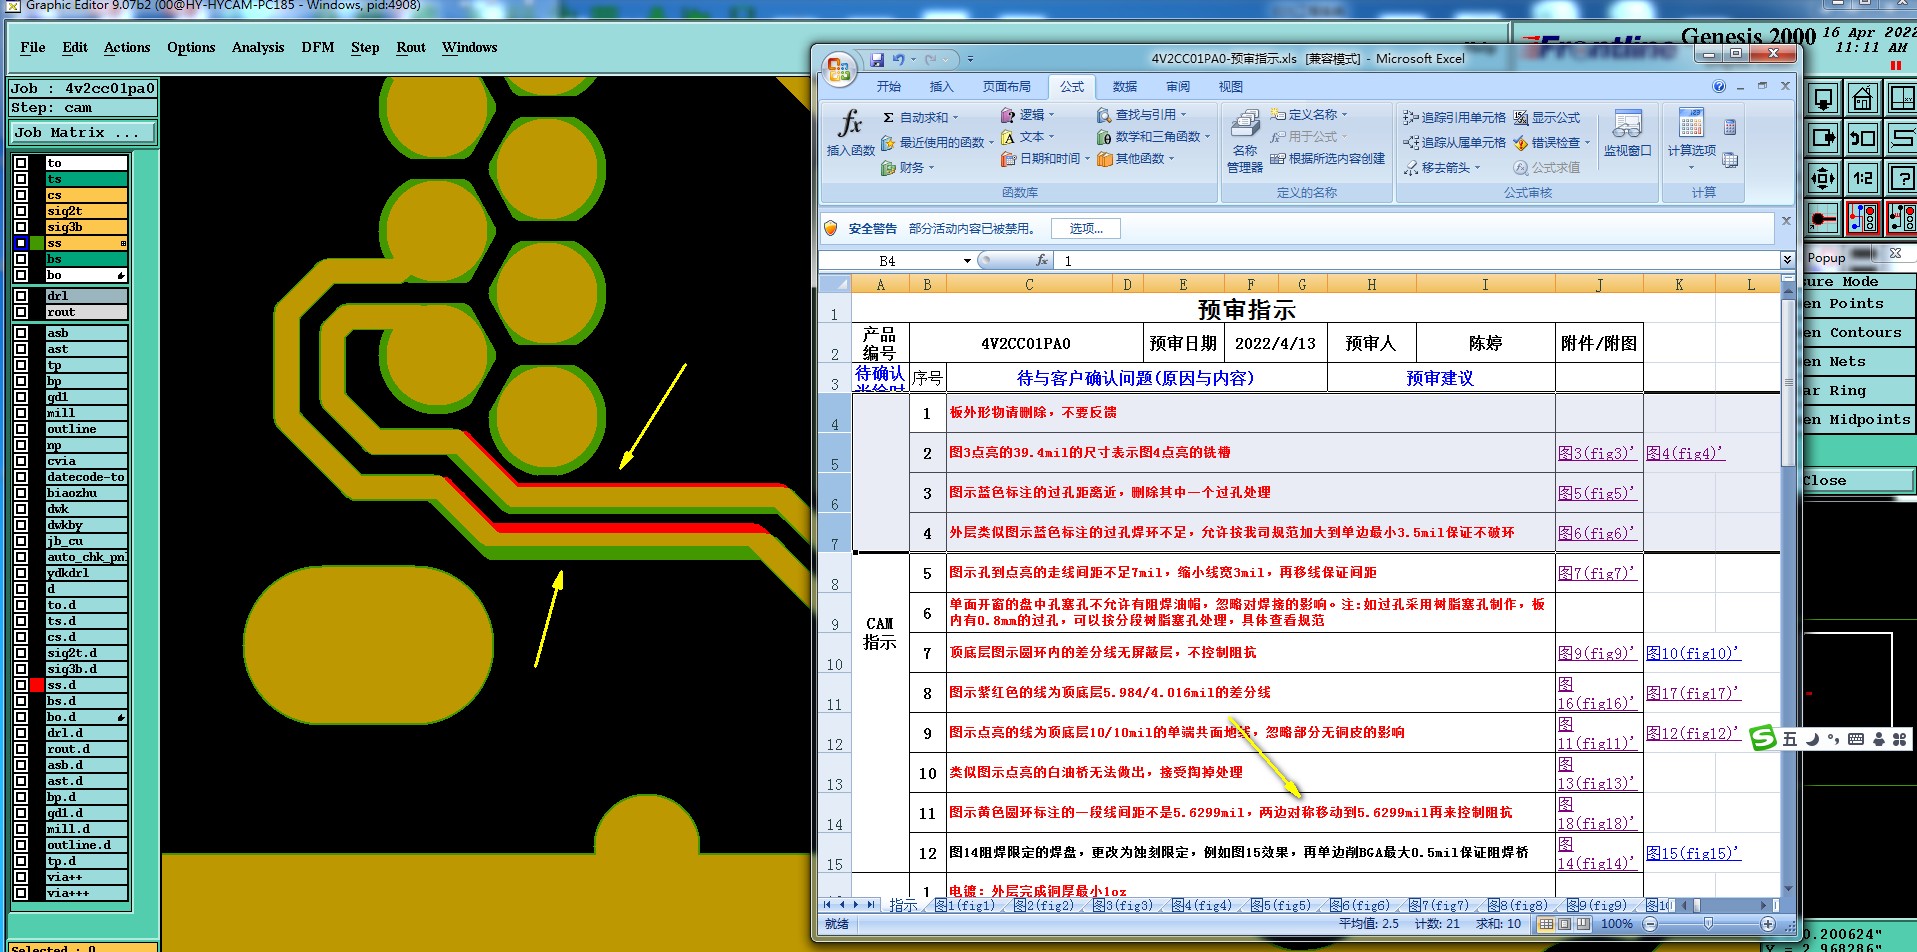The image size is (1917, 952).
Task: Click Genesis home view icon
Action: 1862,99
